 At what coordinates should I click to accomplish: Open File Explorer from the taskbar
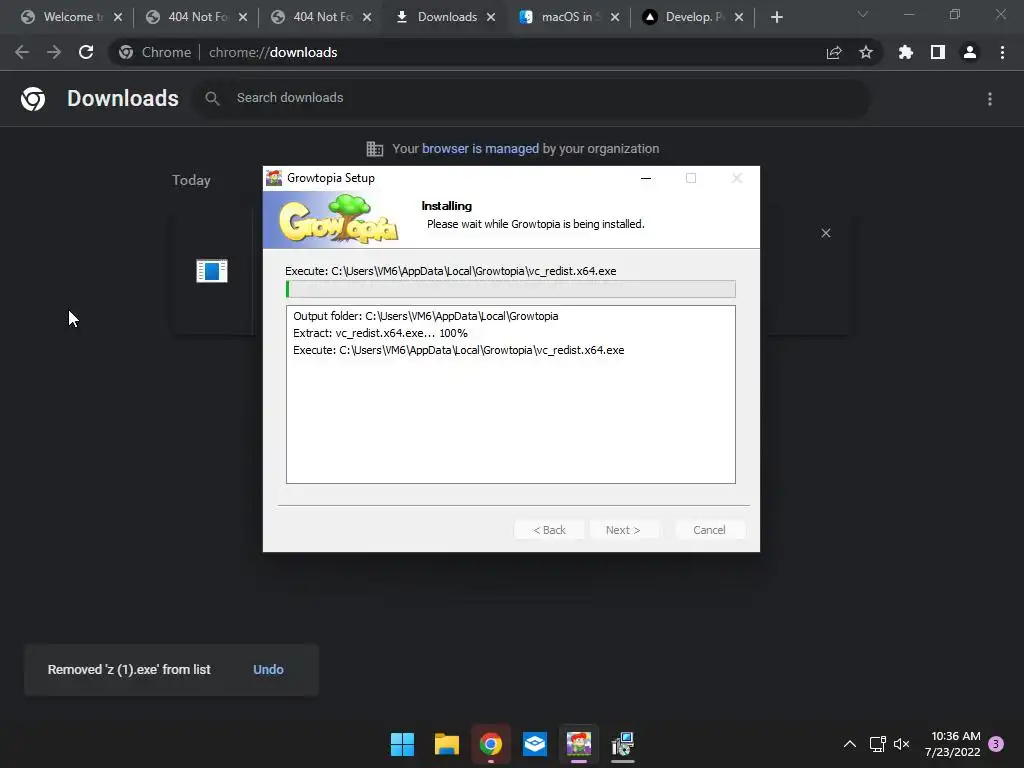click(447, 744)
